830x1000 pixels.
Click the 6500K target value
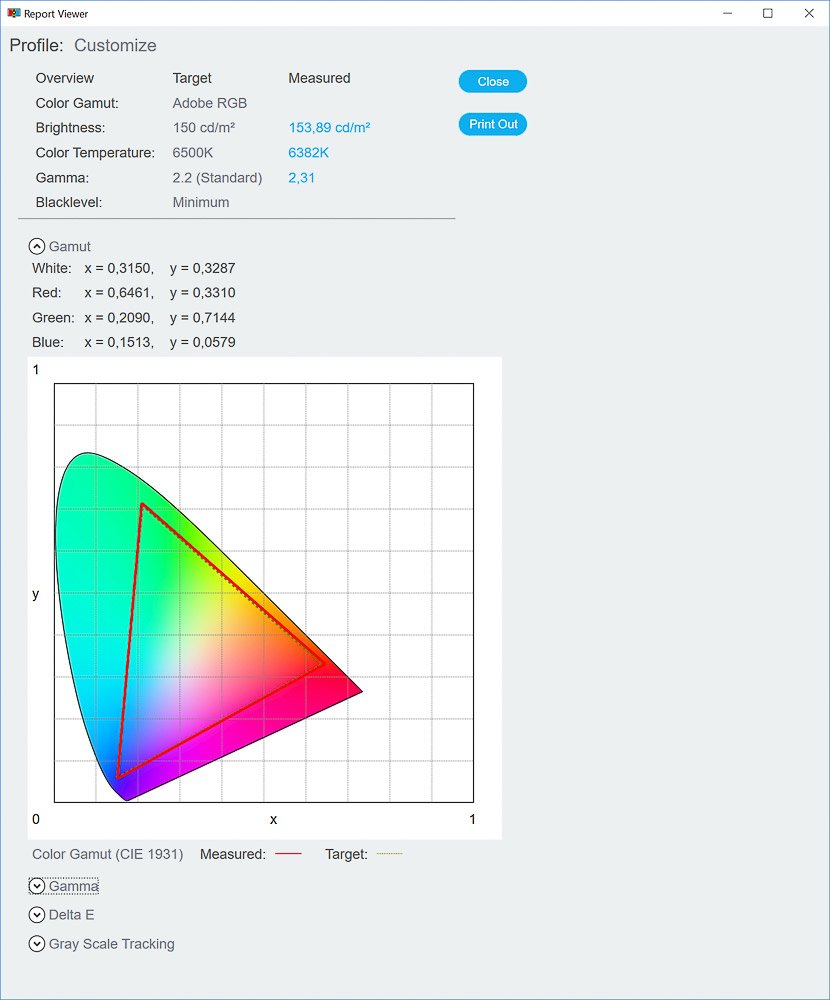193,152
